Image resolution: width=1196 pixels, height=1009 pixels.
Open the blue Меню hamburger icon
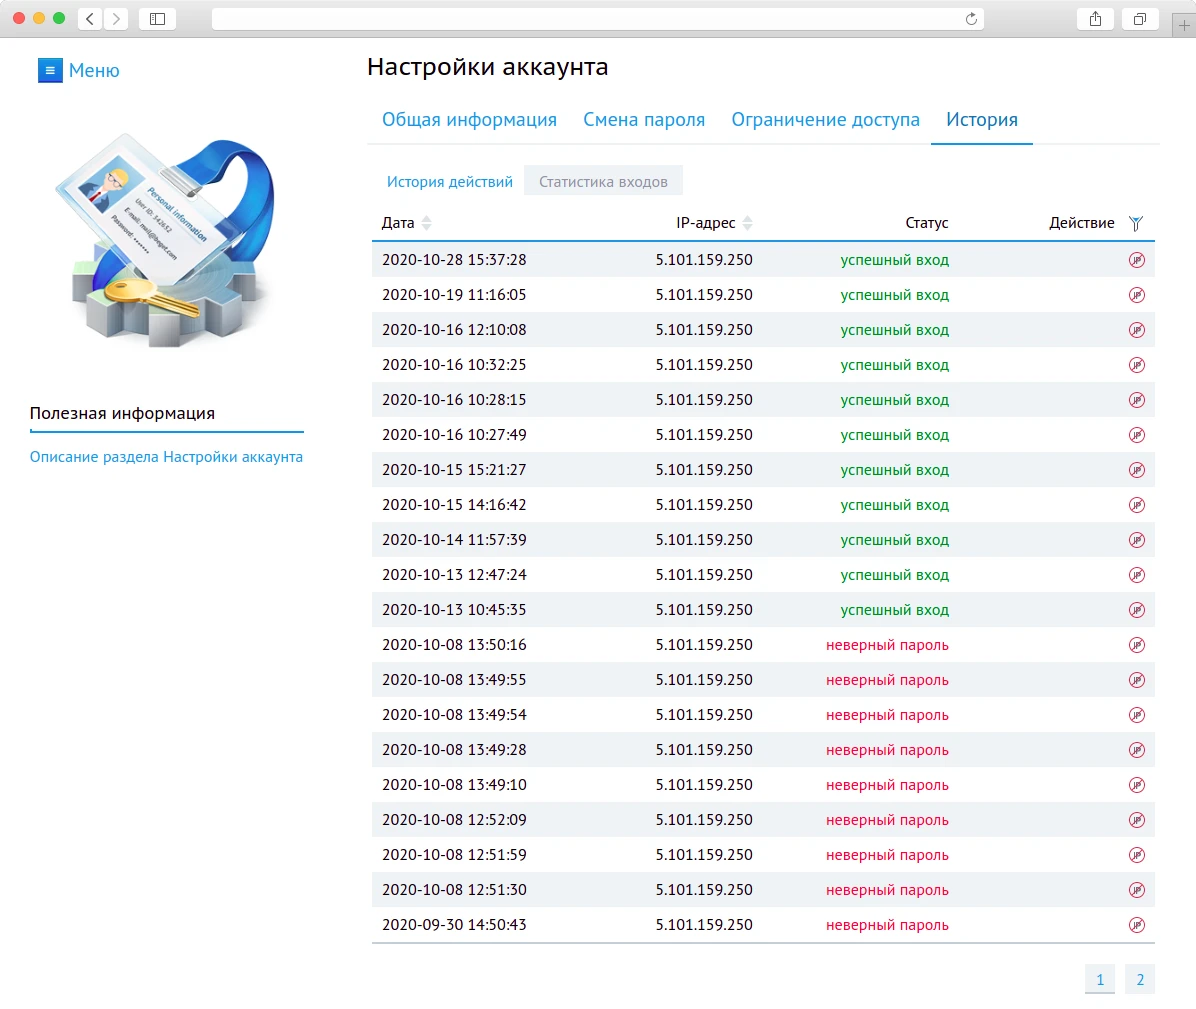point(50,70)
